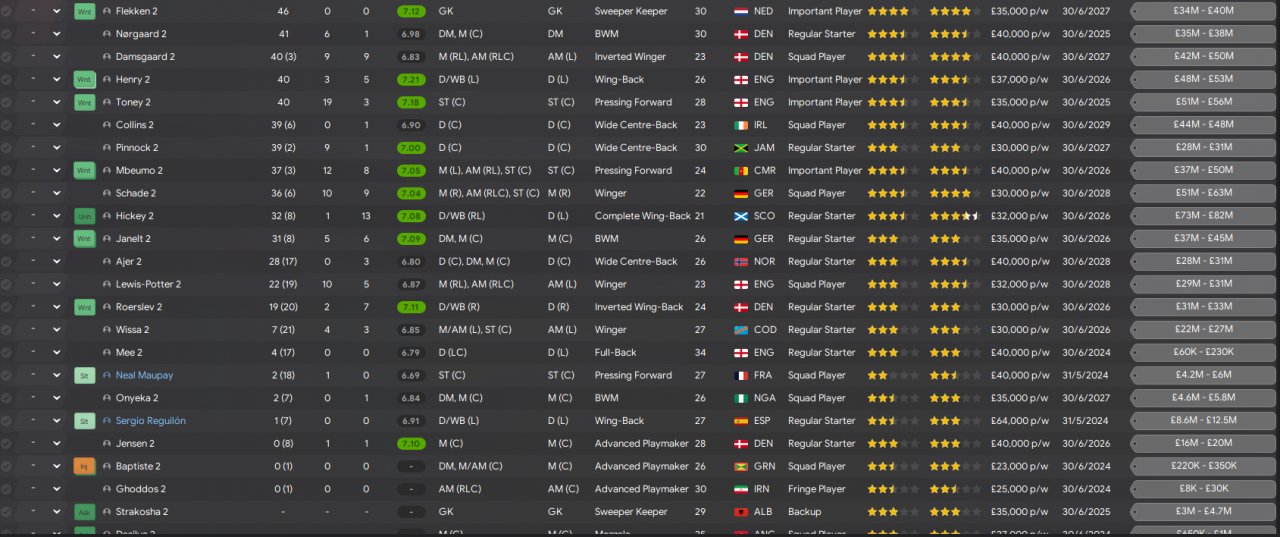The image size is (1280, 537).
Task: Click the Cameroon flag in Mbeumo's row
Action: click(x=741, y=170)
